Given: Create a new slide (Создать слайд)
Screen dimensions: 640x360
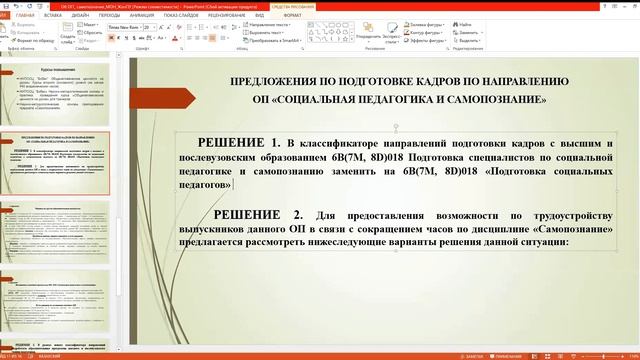Looking at the screenshot, I should click(x=68, y=33).
